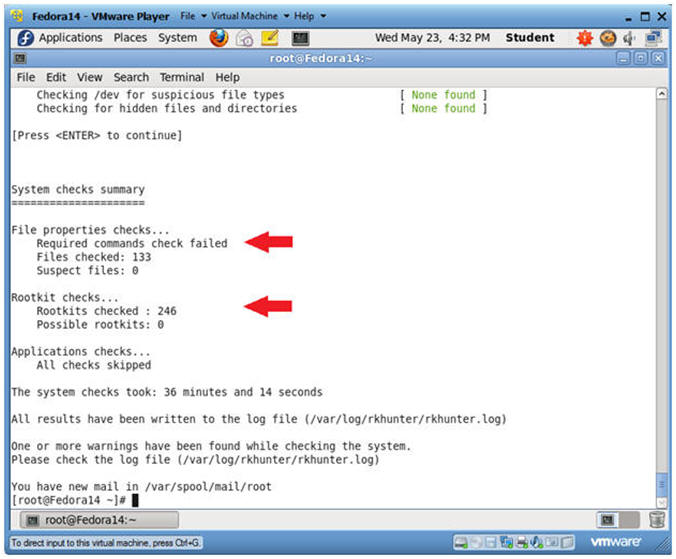Viewport: 676px width, 559px height.
Task: Open the terminal Help menu
Action: click(227, 78)
